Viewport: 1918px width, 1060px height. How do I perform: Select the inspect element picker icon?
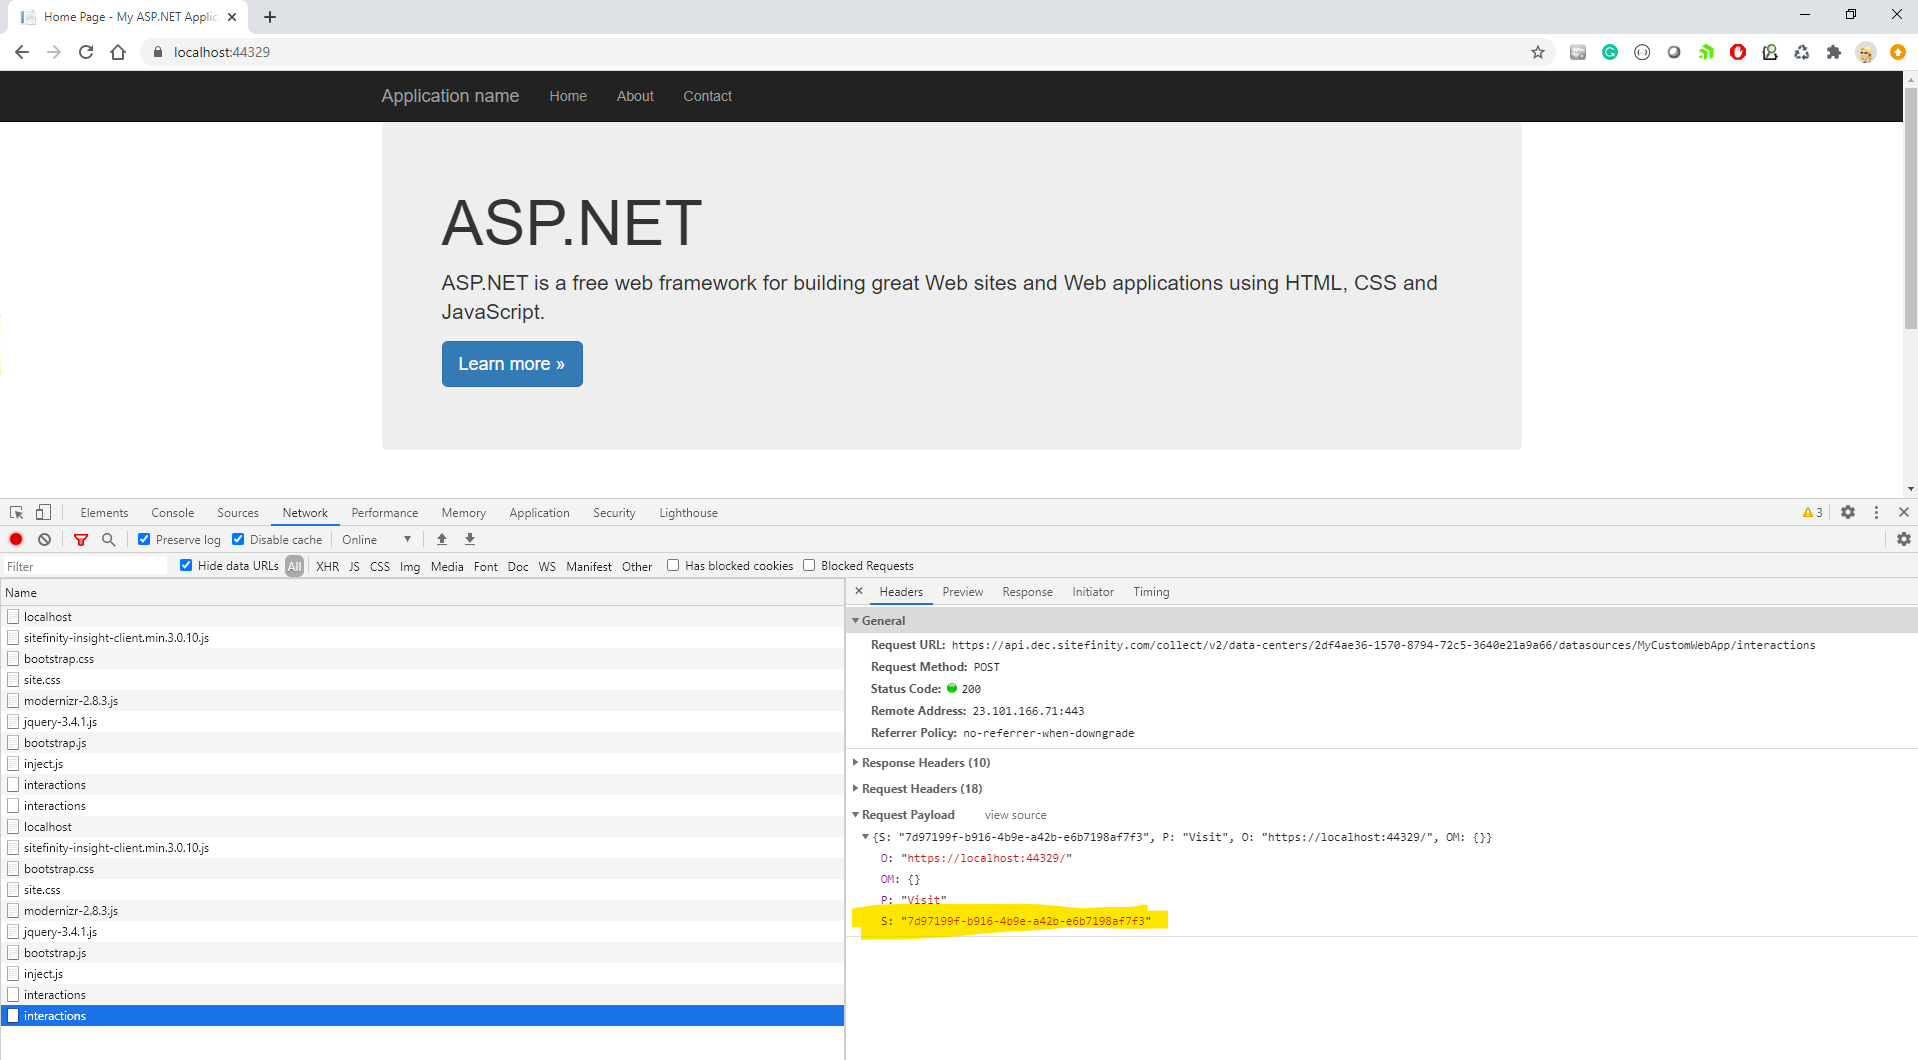[x=16, y=512]
